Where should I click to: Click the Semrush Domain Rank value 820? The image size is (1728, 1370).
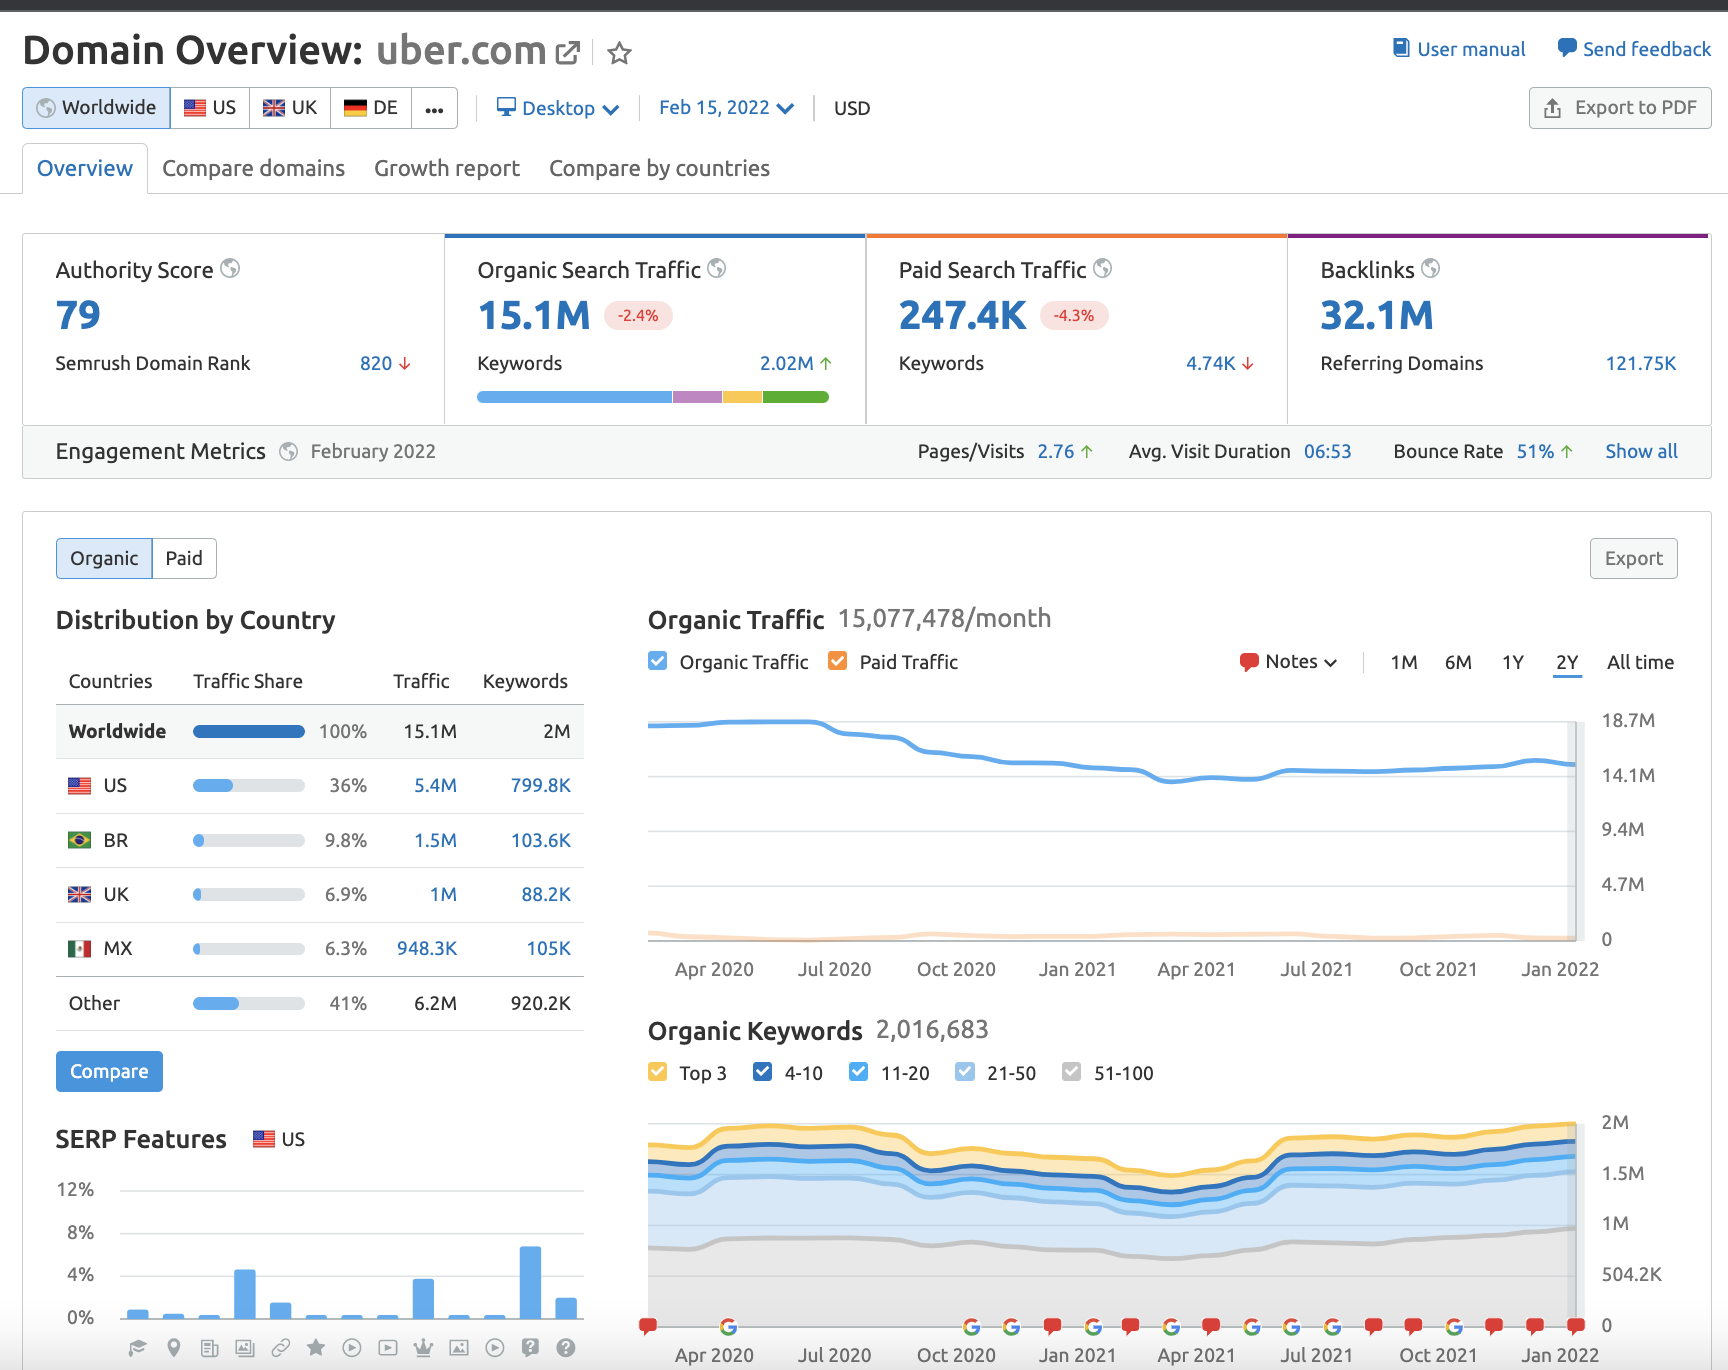coord(376,363)
